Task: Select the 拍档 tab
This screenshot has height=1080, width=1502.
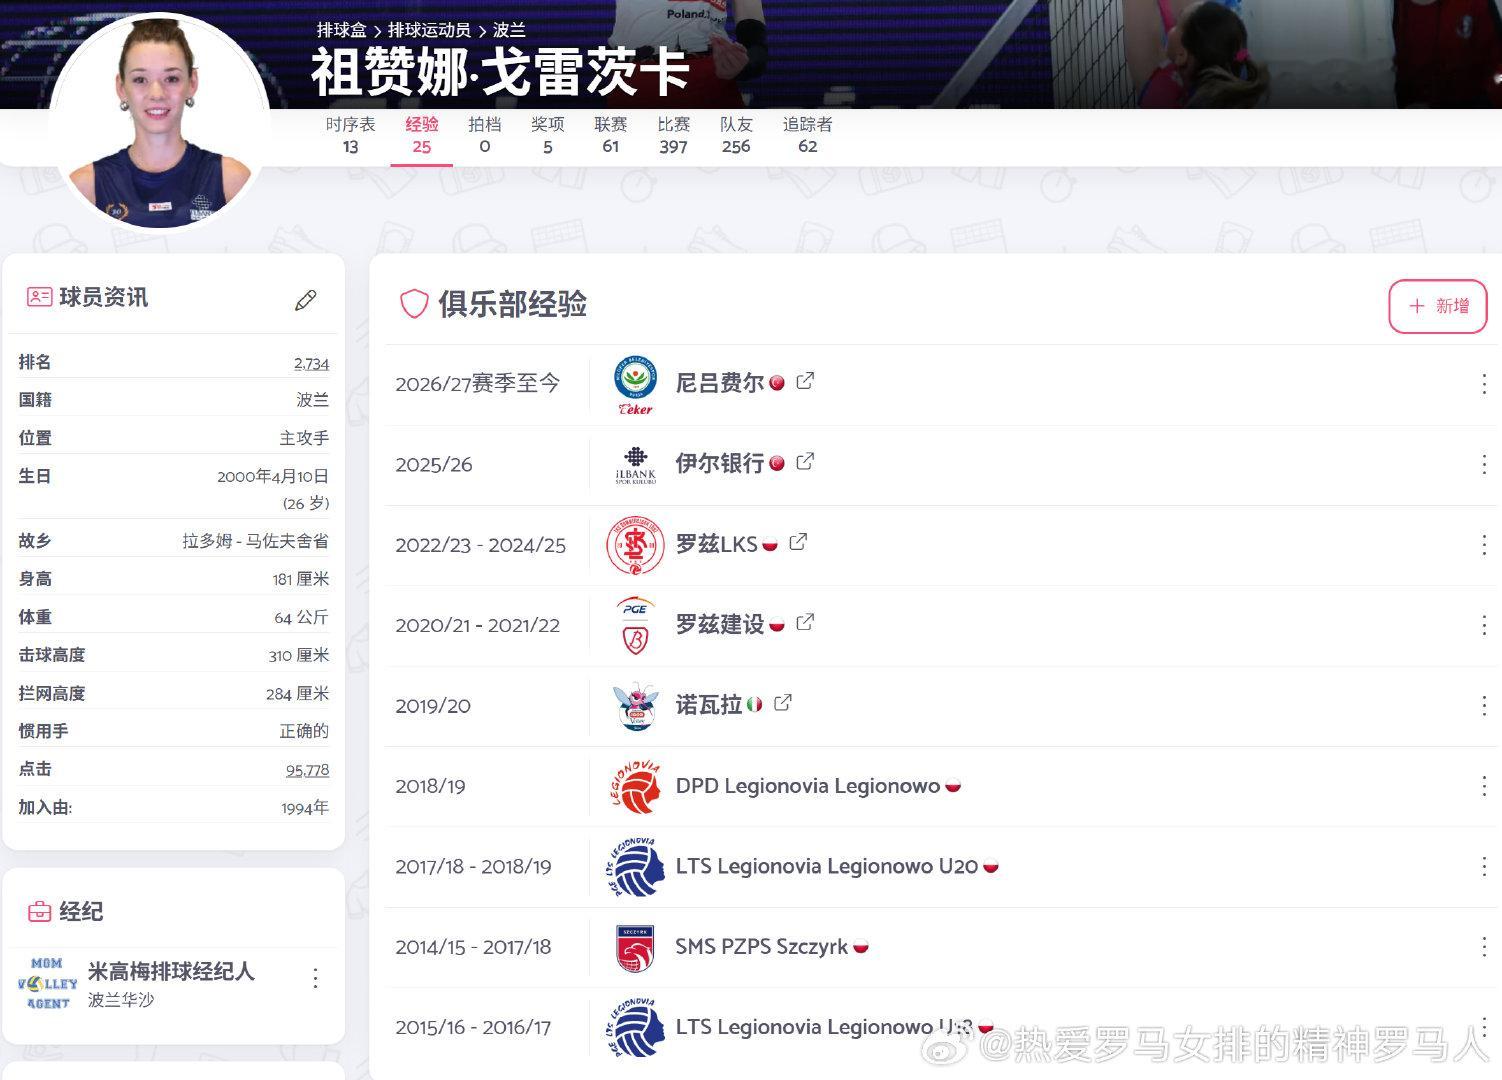Action: pos(484,135)
